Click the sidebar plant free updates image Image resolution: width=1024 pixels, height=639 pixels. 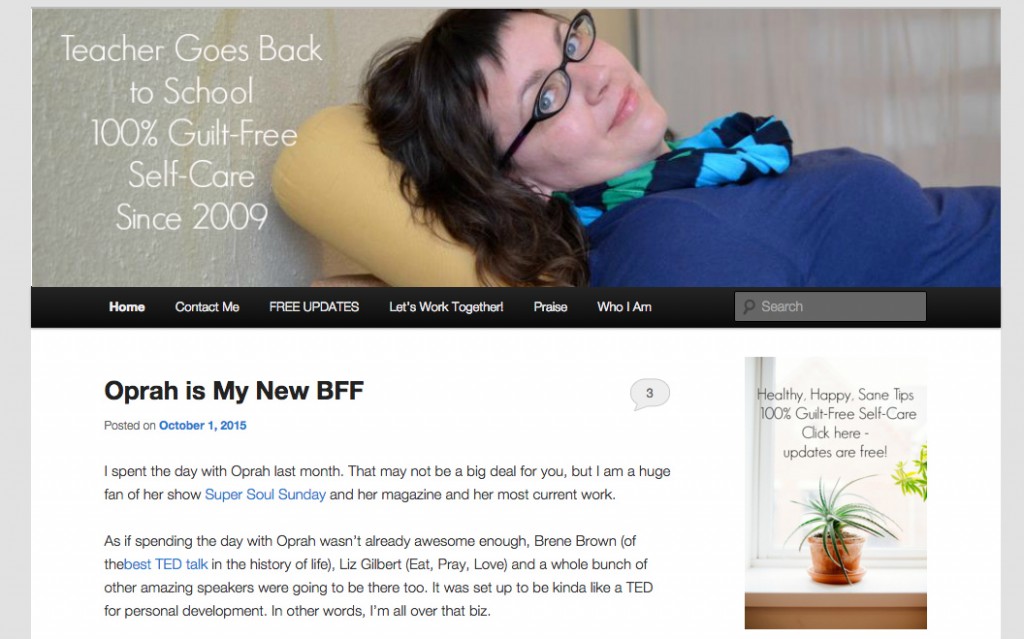835,493
